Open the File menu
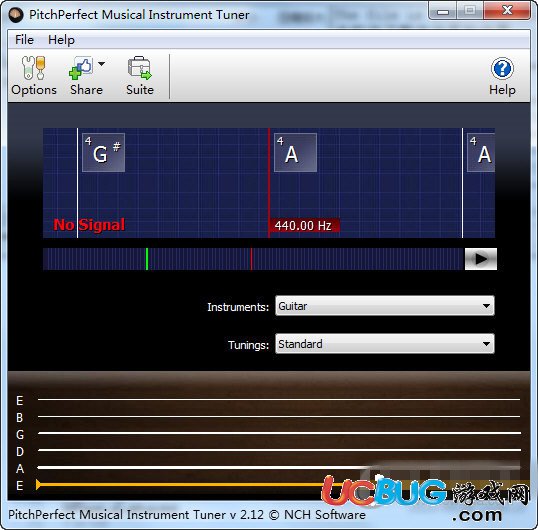The image size is (538, 530). pyautogui.click(x=24, y=40)
